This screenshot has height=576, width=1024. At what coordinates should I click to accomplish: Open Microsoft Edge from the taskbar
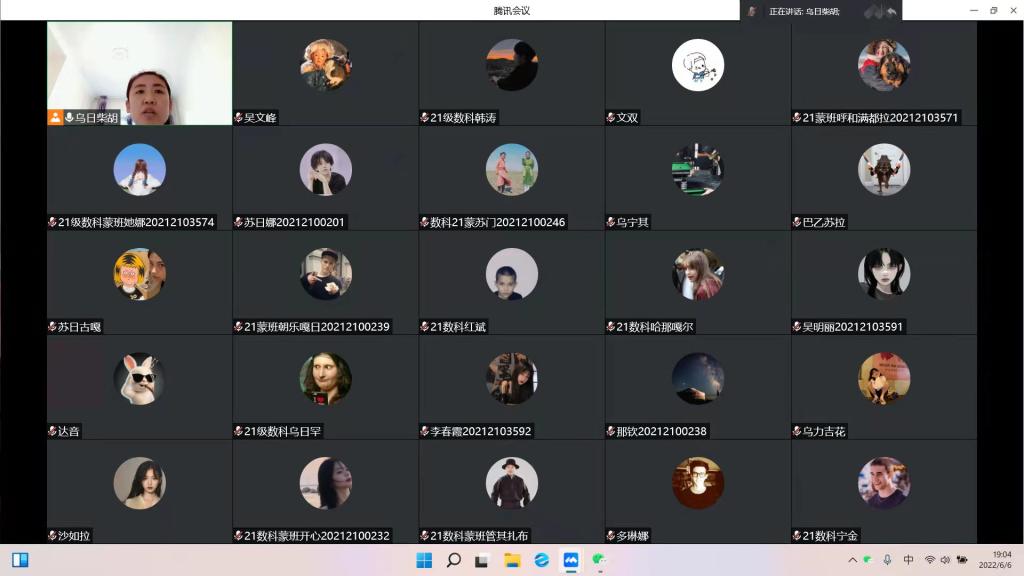(541, 560)
